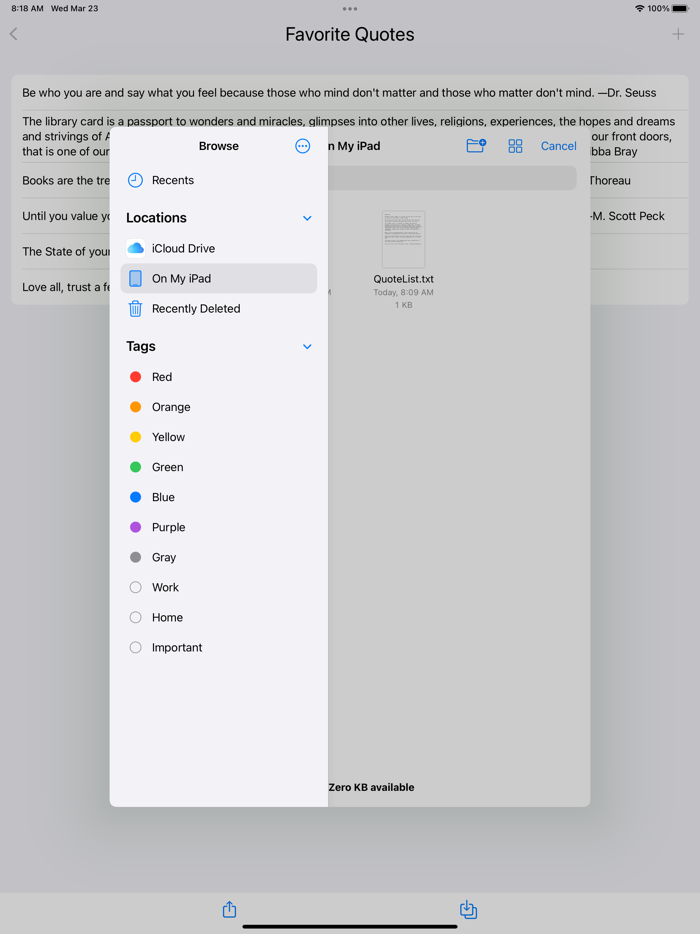Tap the share icon in bottom toolbar

229,909
